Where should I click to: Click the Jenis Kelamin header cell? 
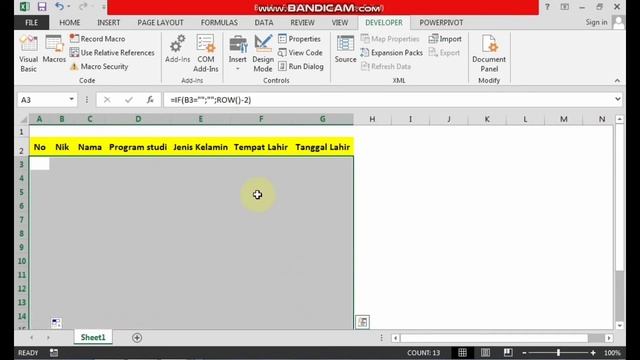click(200, 147)
